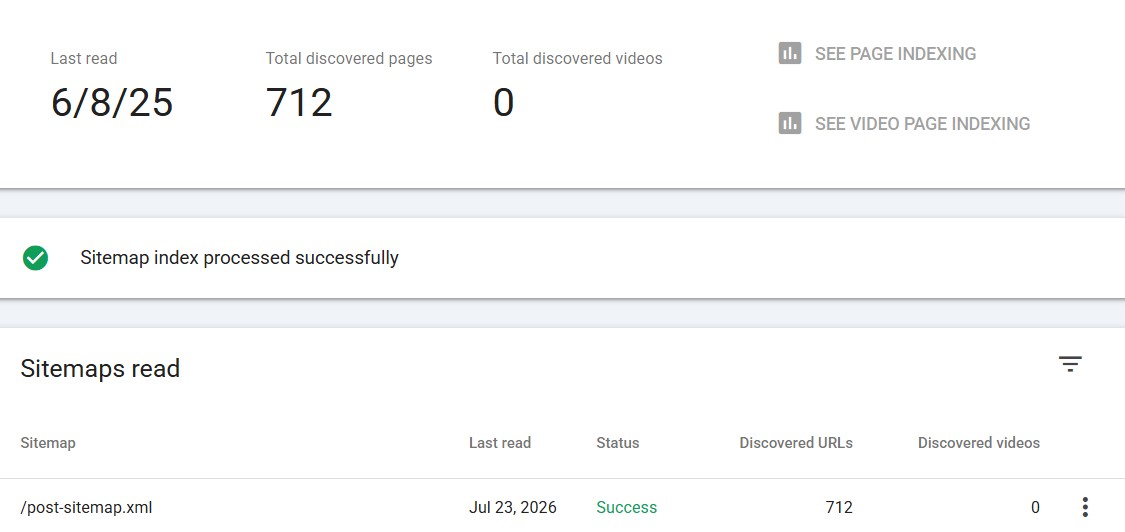Click the 0 discovered videos cell in table
1125x532 pixels.
(1035, 508)
